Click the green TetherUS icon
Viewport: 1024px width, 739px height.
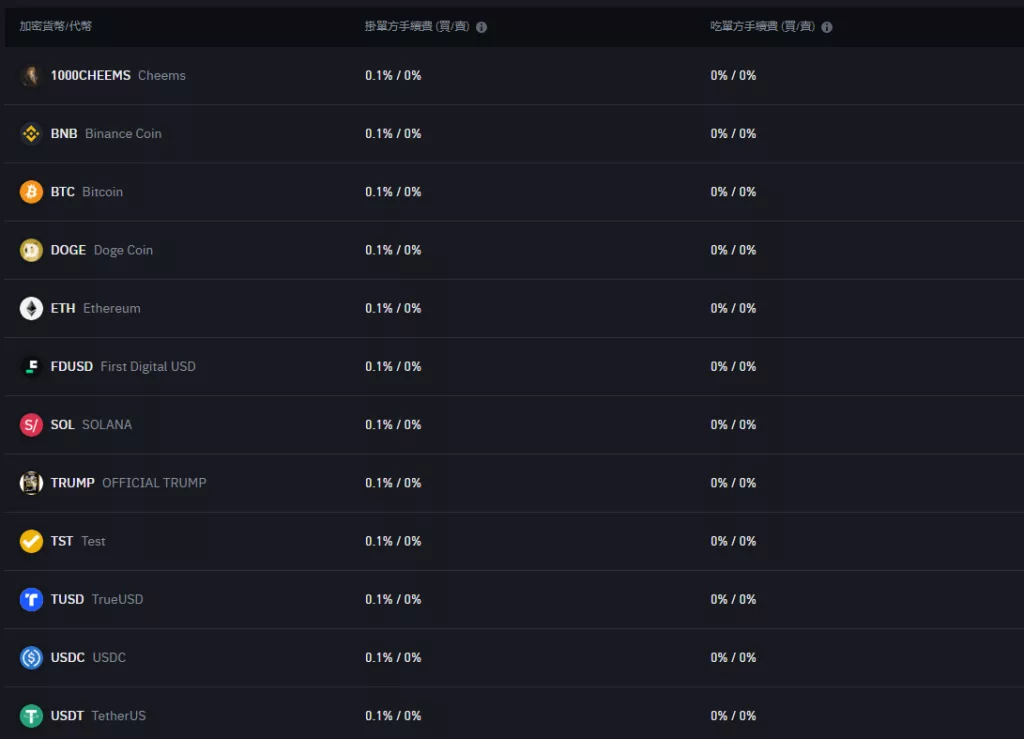tap(31, 716)
